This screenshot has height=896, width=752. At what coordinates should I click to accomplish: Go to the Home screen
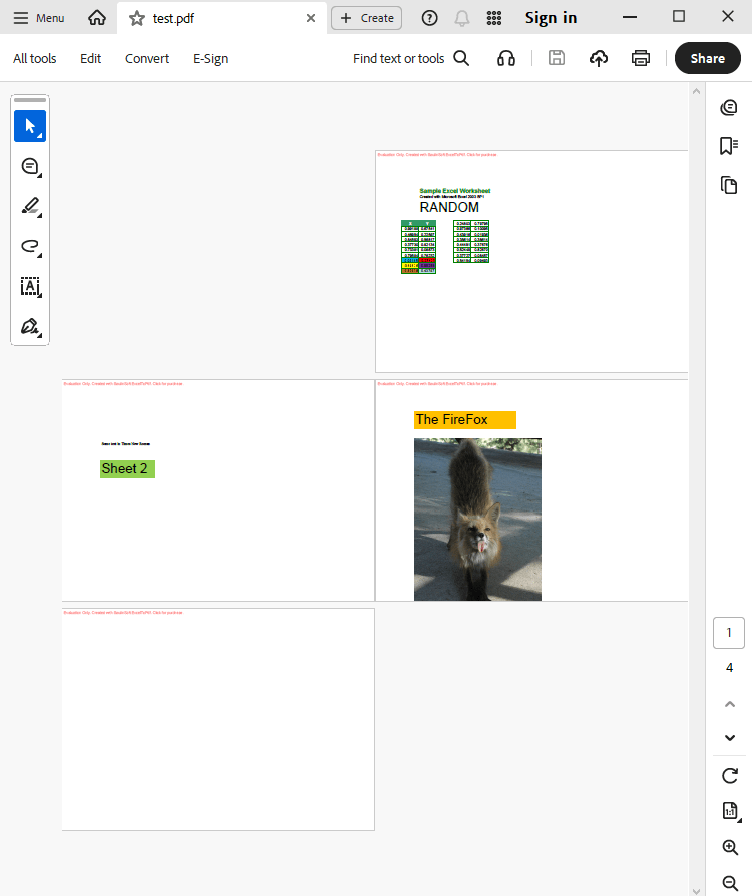(97, 18)
